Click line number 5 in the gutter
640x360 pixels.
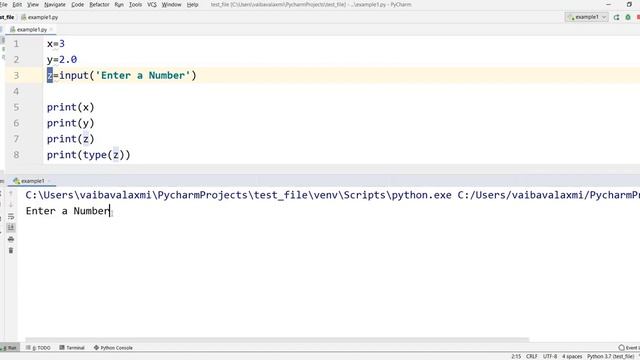(x=16, y=107)
